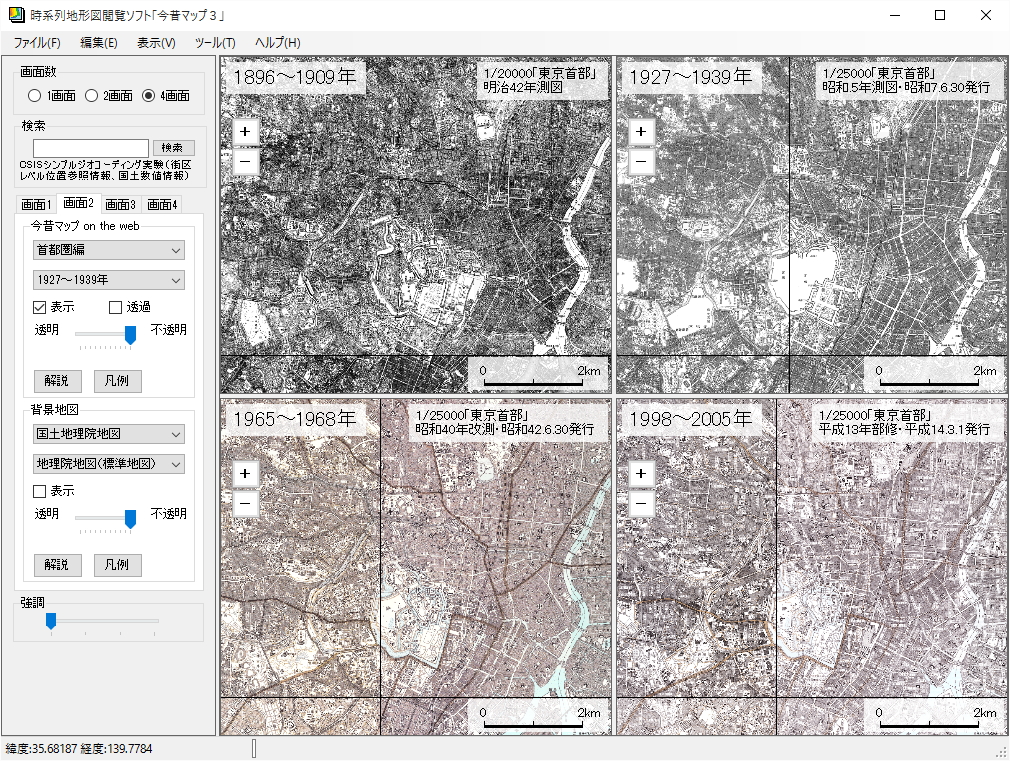
Task: Click the 強調 emphasis slider handle
Action: tap(51, 621)
